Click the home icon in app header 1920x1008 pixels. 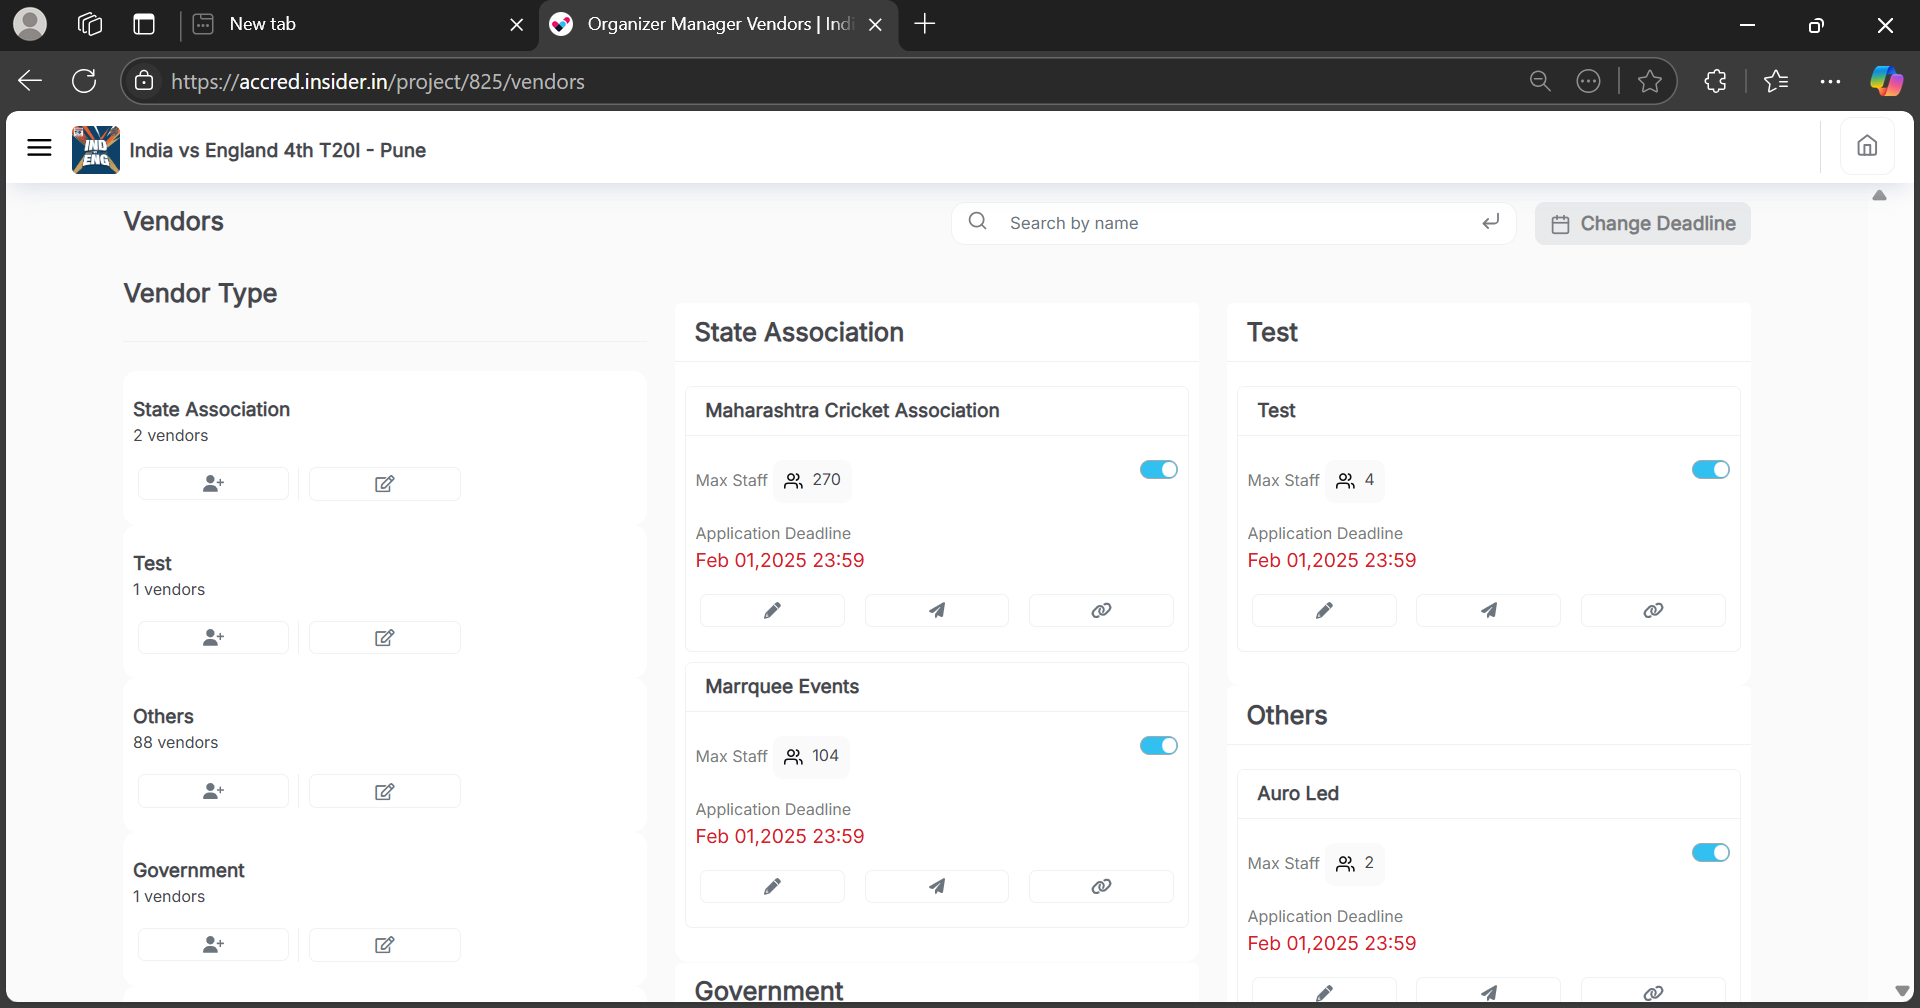coord(1866,147)
